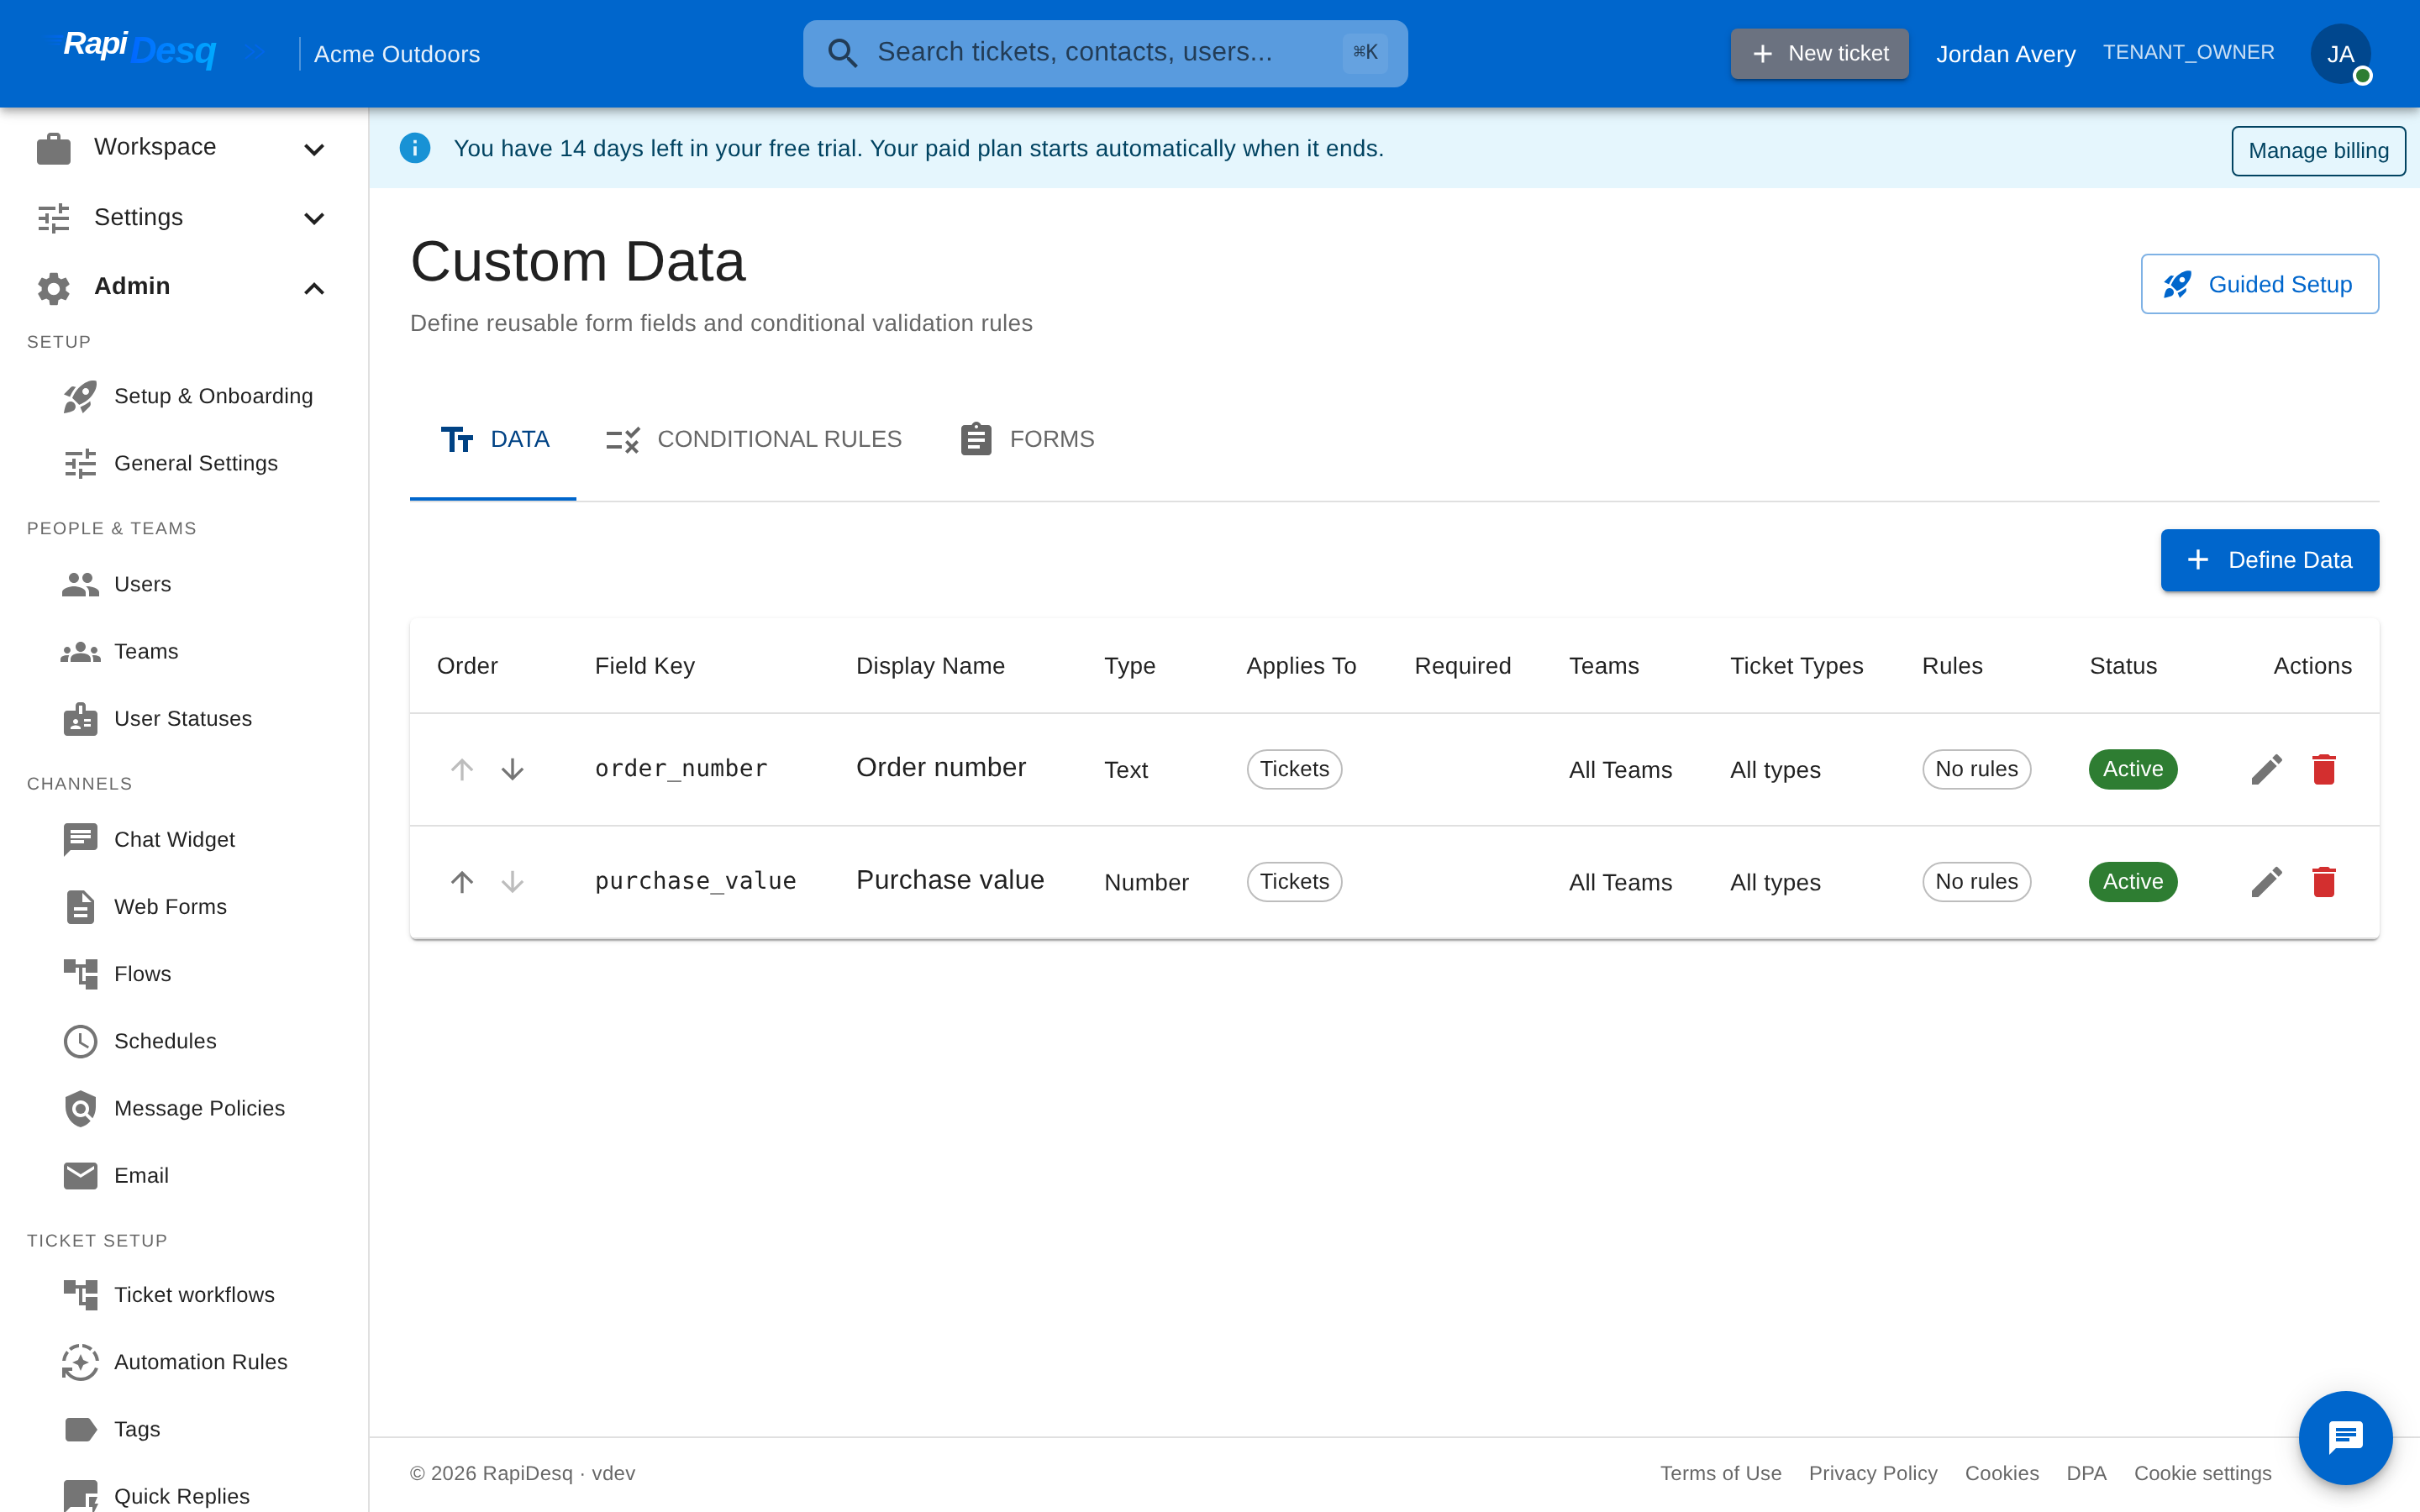Click the info icon in trial banner
The width and height of the screenshot is (2420, 1512).
[x=414, y=148]
